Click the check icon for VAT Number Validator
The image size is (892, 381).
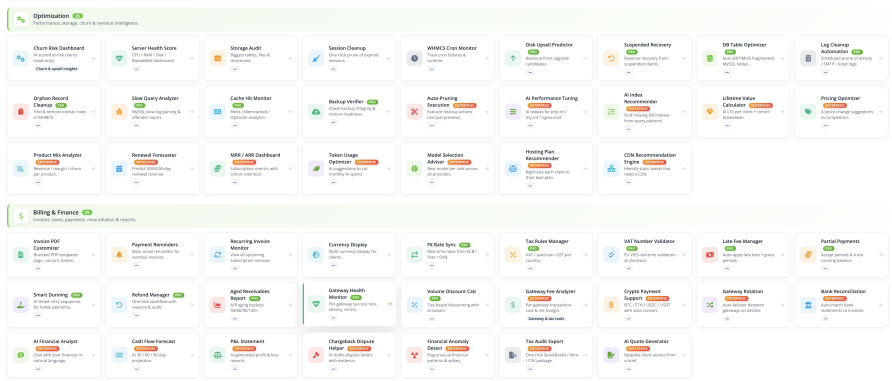(x=612, y=255)
